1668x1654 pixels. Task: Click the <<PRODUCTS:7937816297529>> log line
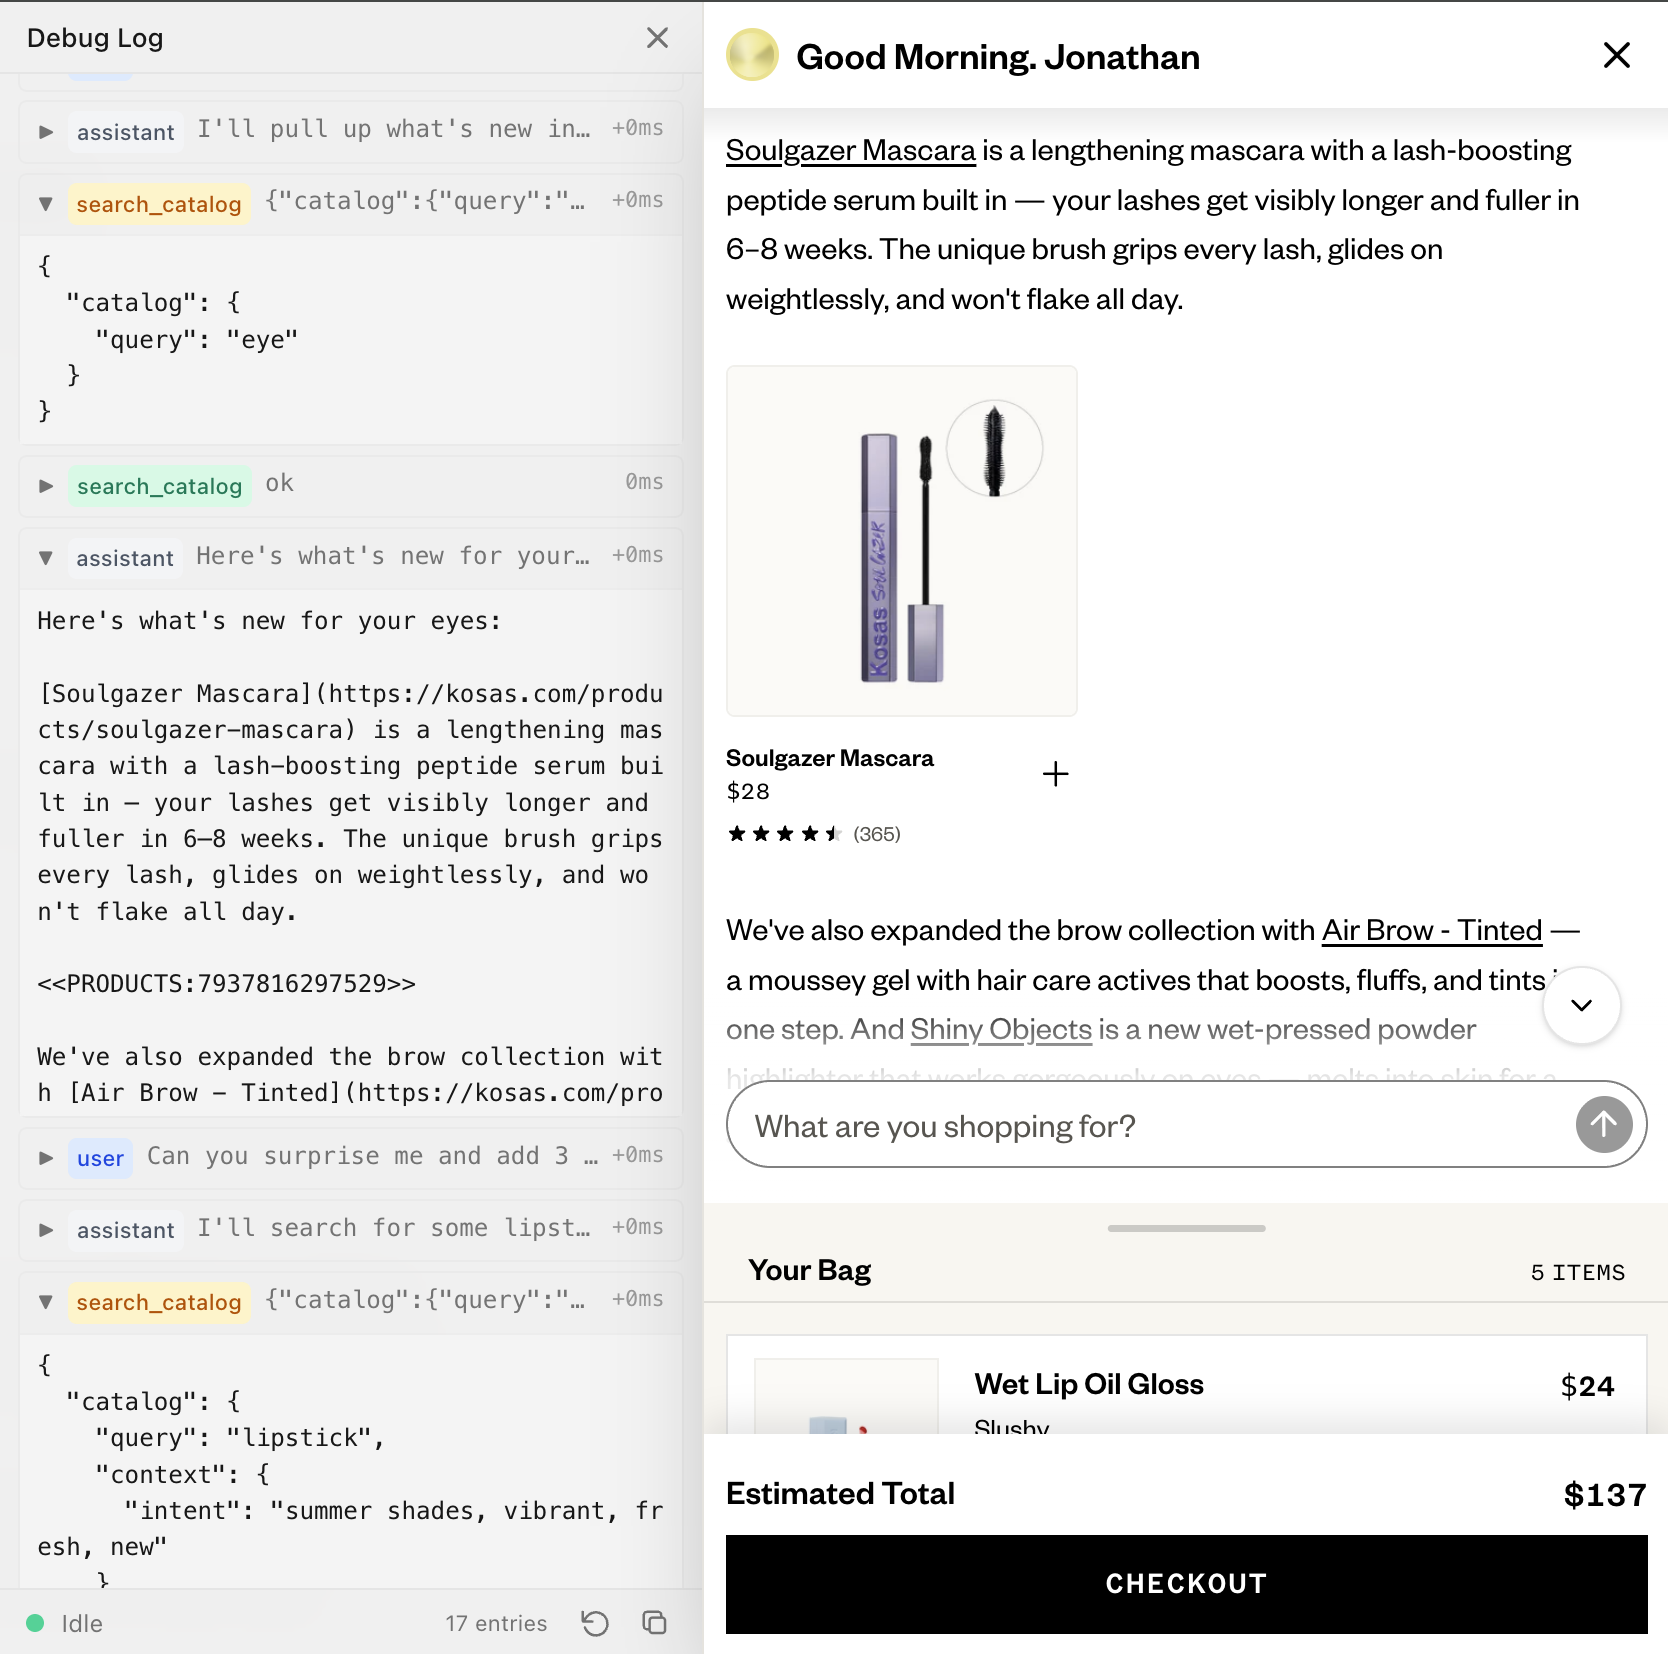227,983
